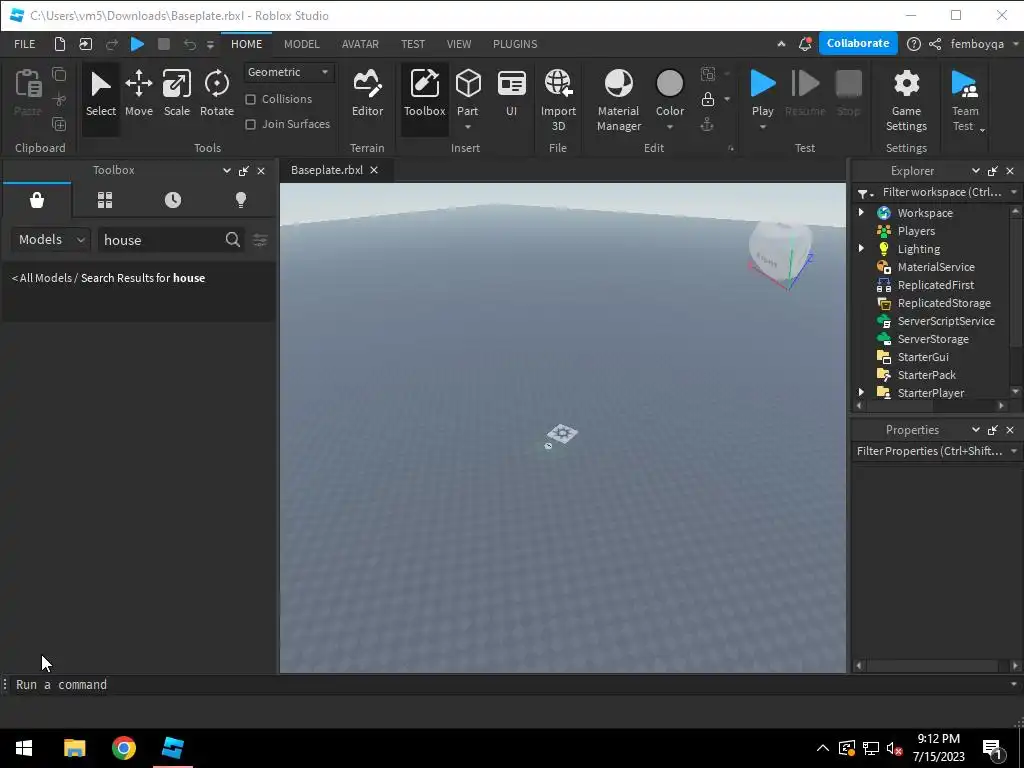Image resolution: width=1024 pixels, height=768 pixels.
Task: Click the view orientation cube
Action: pos(781,253)
